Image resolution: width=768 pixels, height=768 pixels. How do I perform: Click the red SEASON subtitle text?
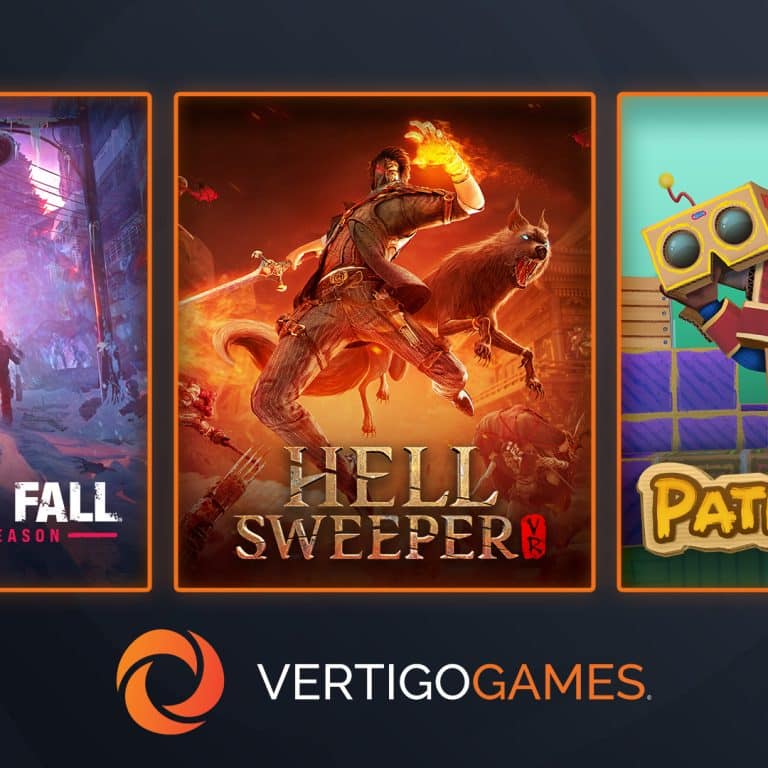[29, 535]
